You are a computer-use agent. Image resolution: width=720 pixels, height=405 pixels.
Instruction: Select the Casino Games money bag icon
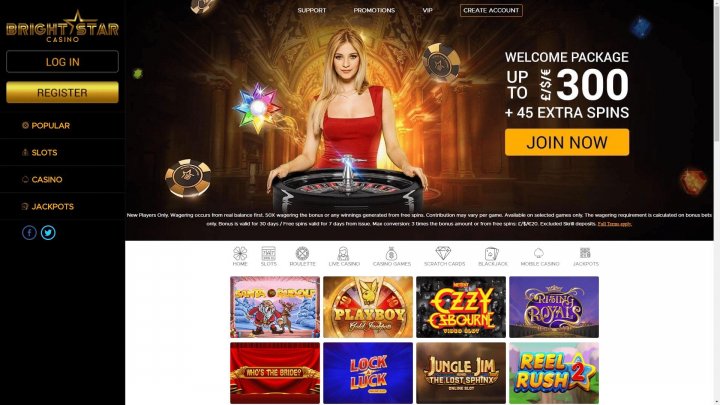click(x=391, y=253)
